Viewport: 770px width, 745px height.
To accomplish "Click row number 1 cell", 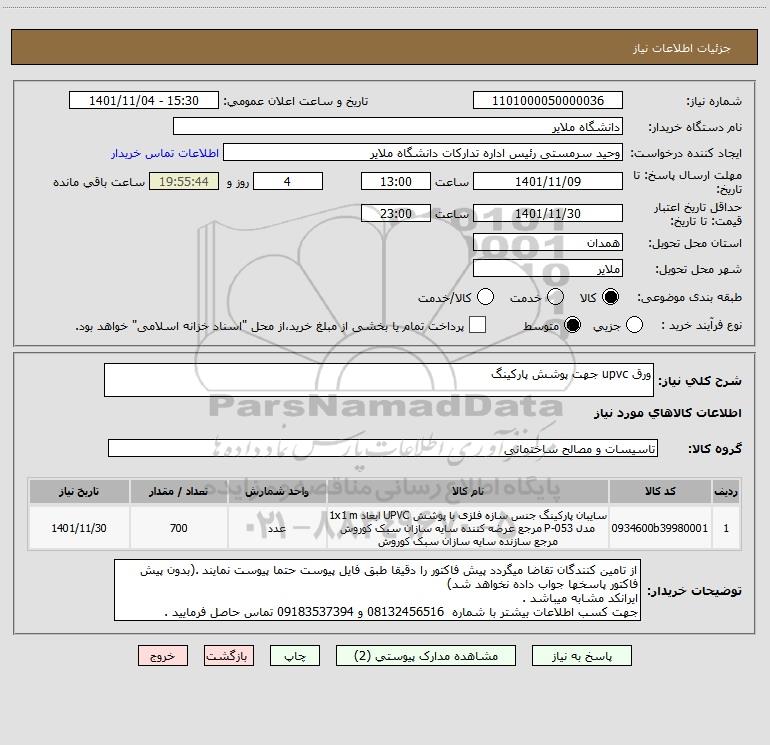I will pos(726,528).
